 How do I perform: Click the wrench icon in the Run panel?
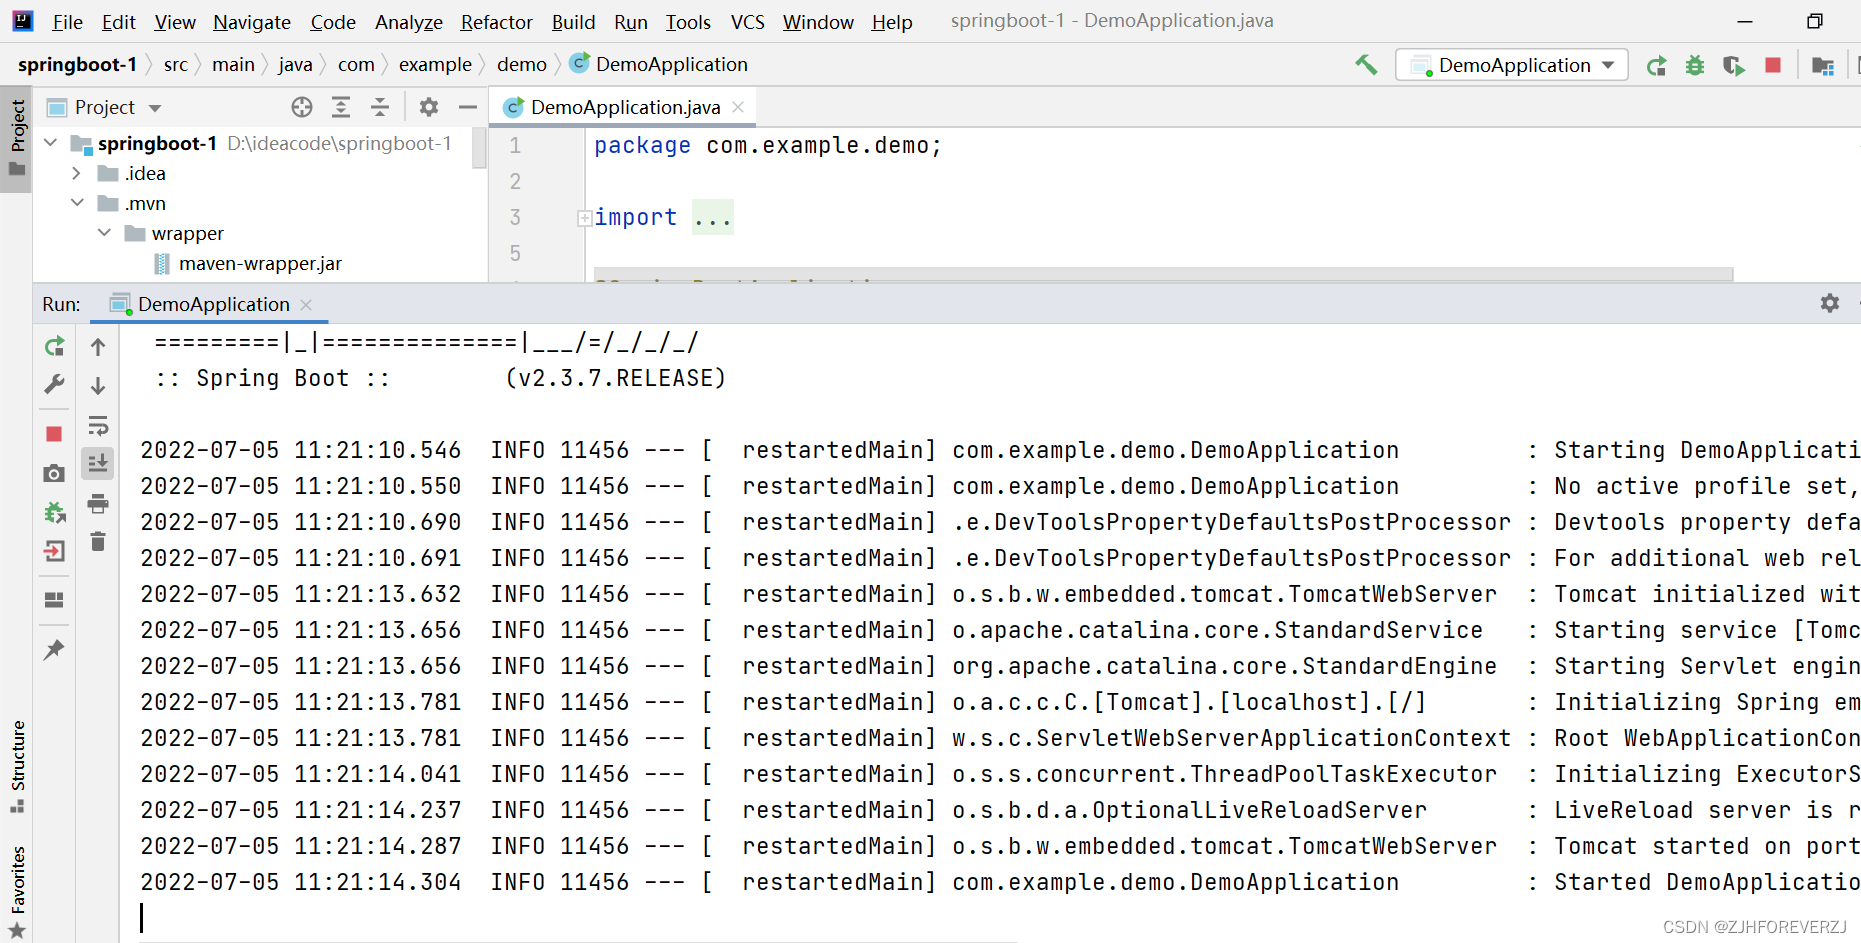55,385
